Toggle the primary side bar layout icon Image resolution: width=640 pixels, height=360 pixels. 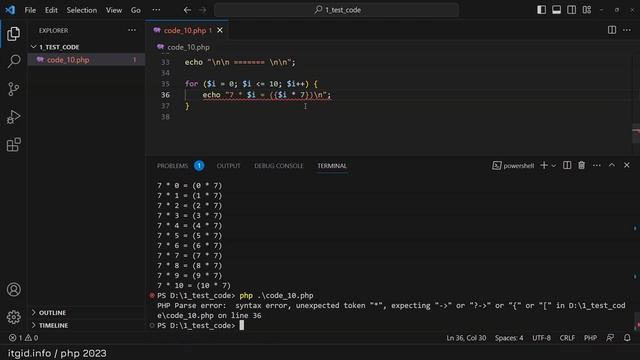(541, 10)
